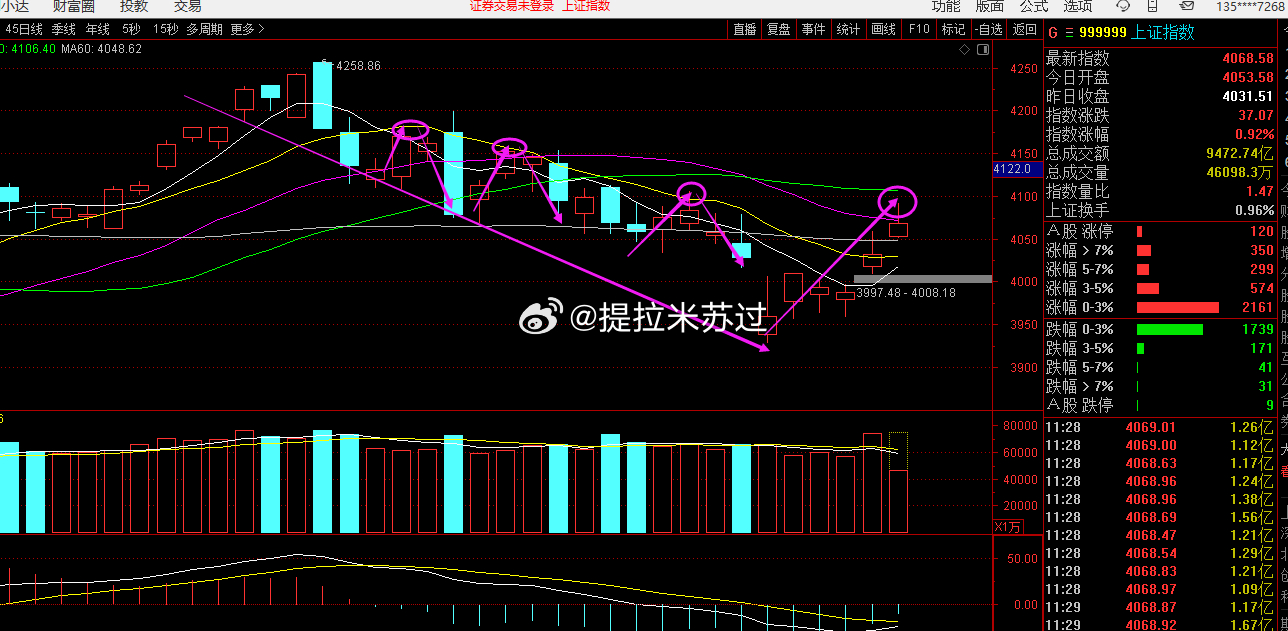Switch to the 5秒 period
Screen dimensions: 1288x631
click(x=132, y=29)
